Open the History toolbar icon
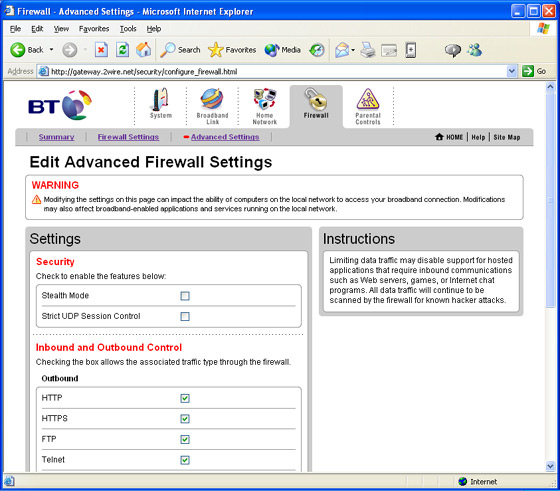 point(317,50)
